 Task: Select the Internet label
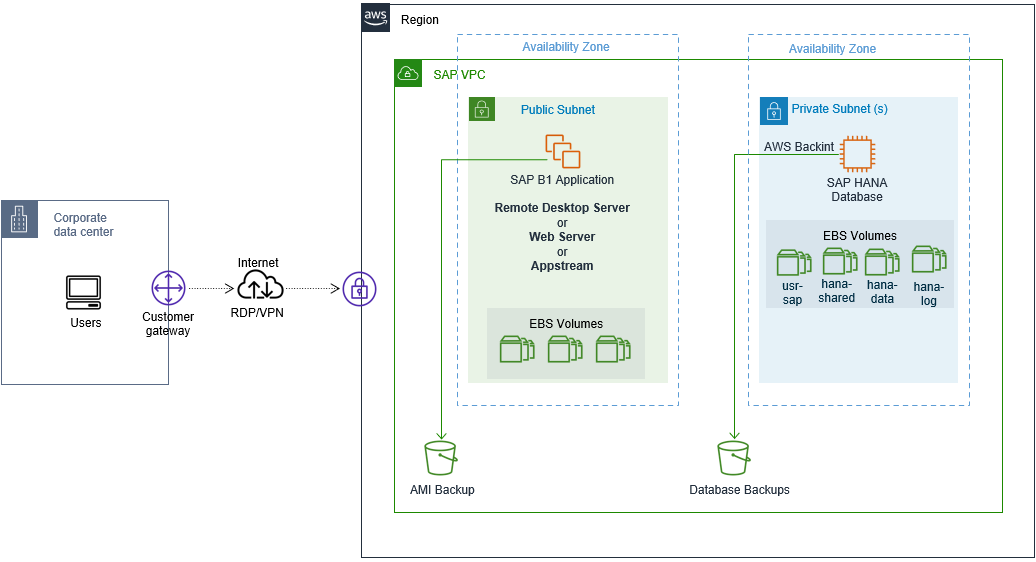[258, 263]
